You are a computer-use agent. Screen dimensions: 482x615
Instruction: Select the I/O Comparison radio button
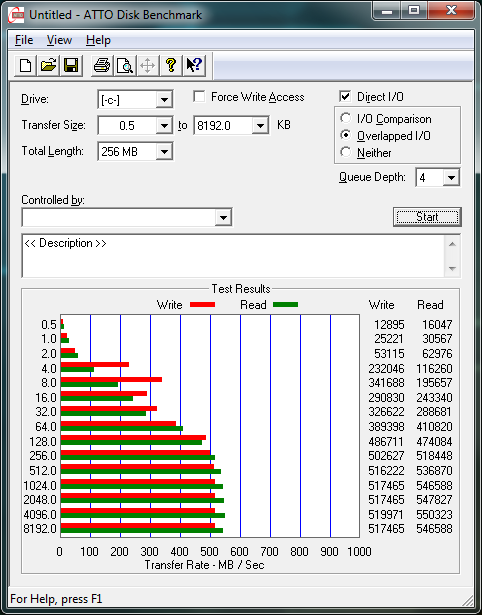(346, 118)
